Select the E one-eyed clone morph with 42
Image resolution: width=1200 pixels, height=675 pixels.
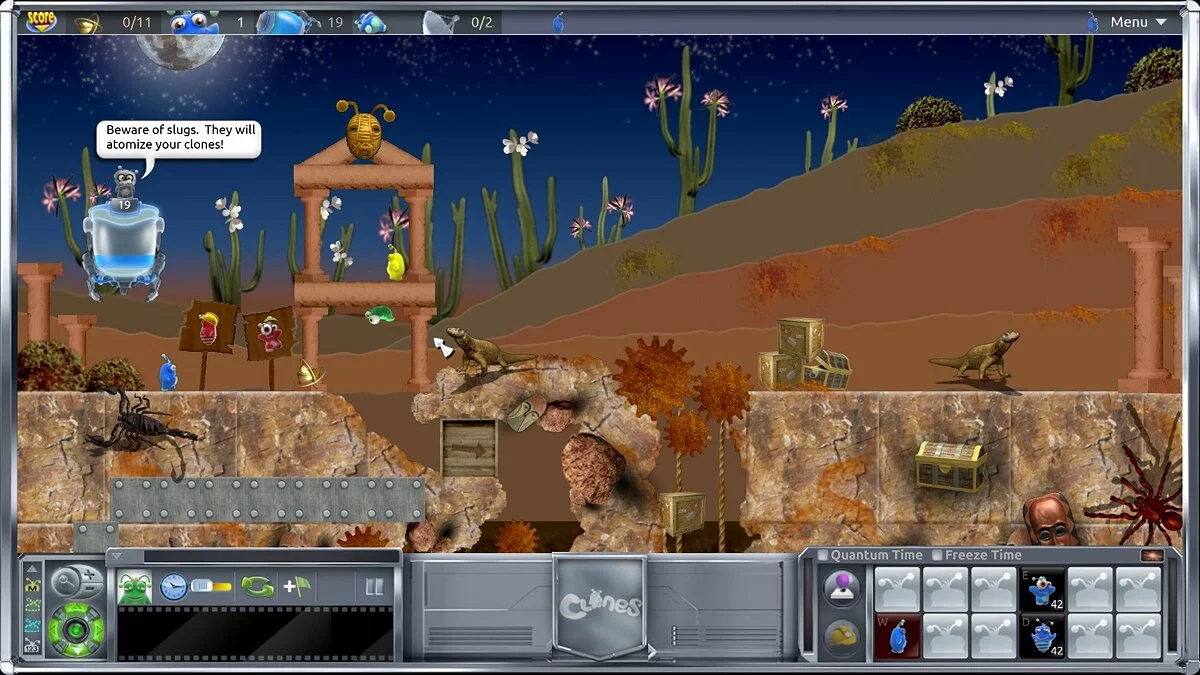(x=1041, y=590)
